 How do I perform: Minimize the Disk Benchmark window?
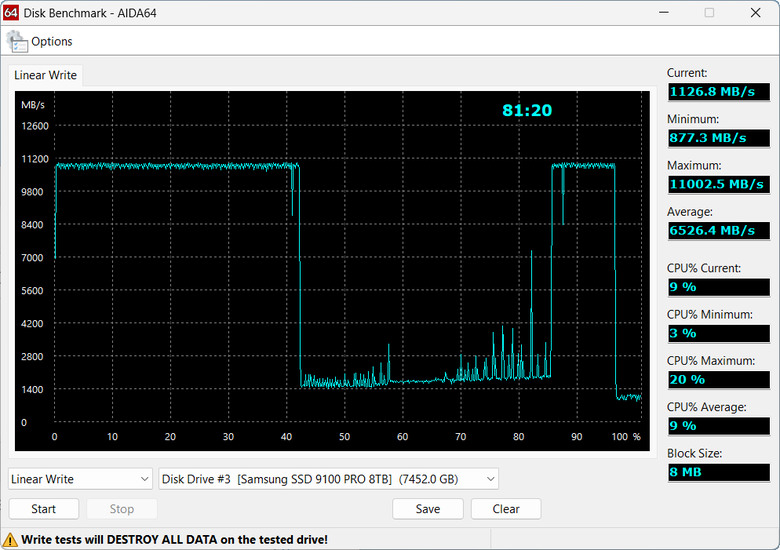(664, 12)
